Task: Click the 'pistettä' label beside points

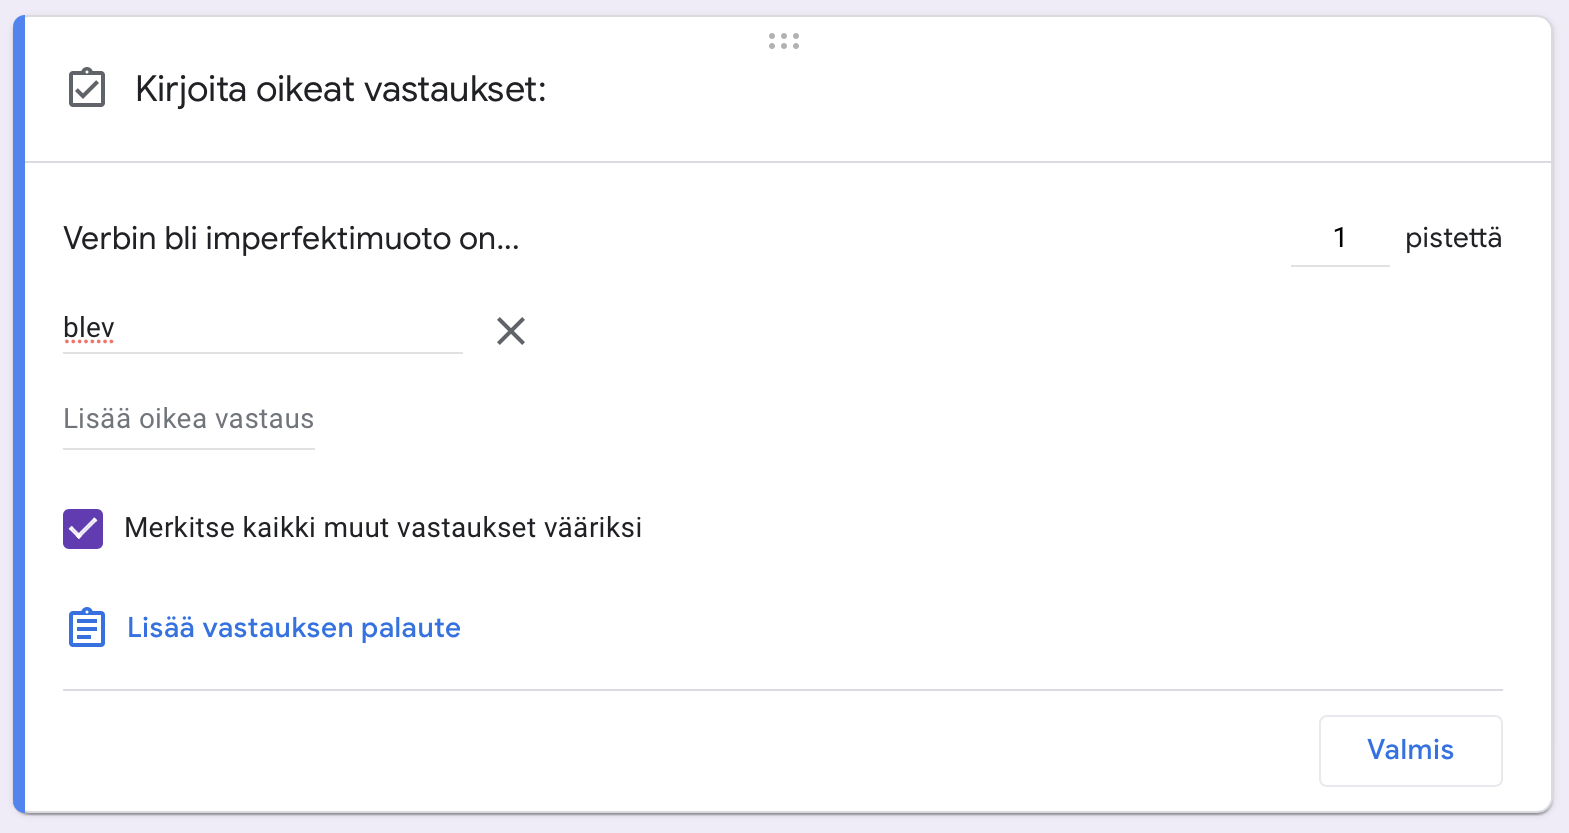Action: 1453,238
